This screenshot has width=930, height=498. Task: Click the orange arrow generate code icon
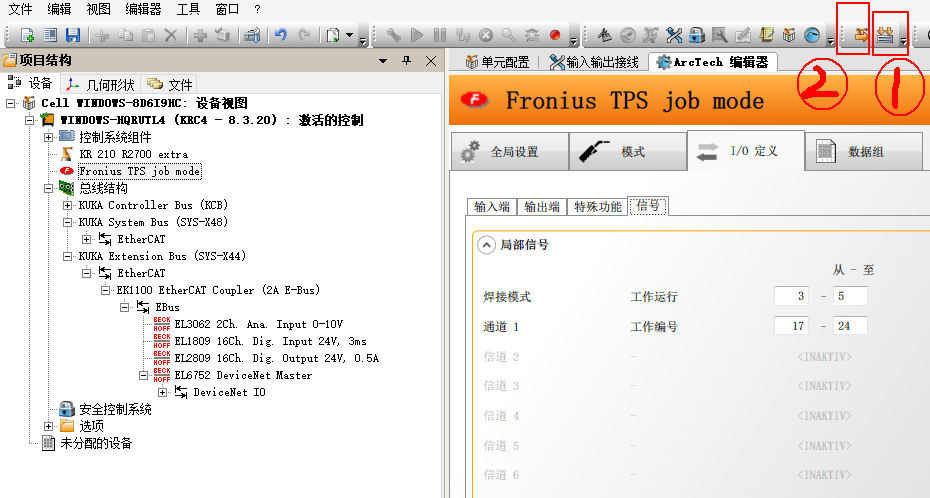point(860,36)
